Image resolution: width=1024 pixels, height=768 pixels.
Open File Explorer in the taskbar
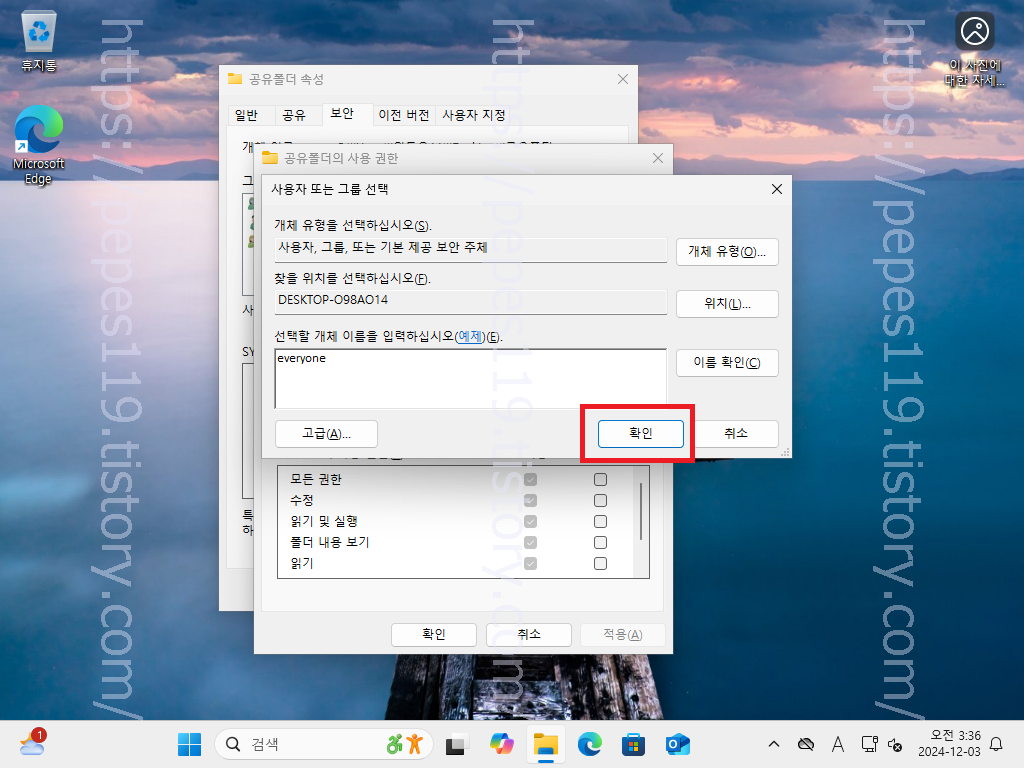(545, 744)
